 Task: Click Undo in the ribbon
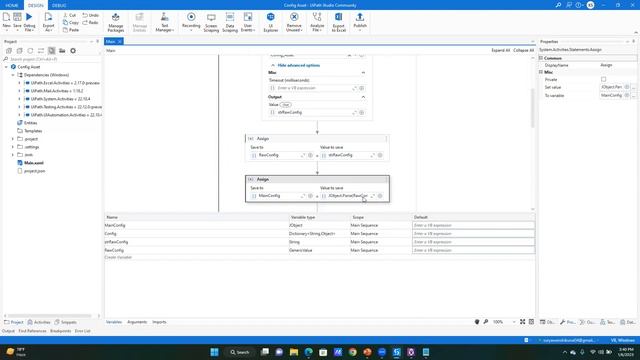(91, 15)
